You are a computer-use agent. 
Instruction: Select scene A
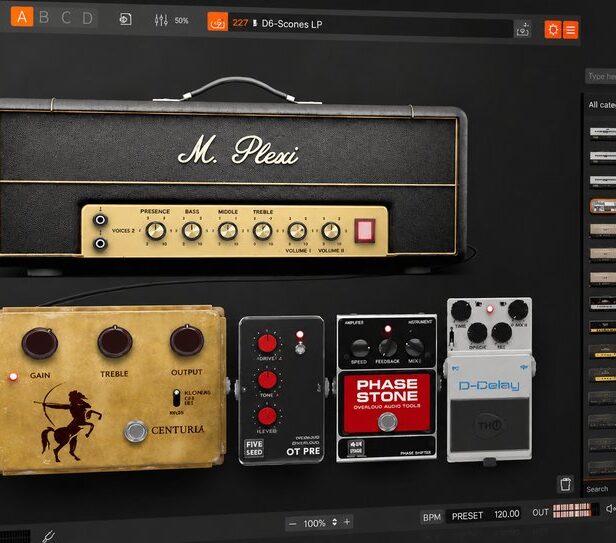(22, 17)
